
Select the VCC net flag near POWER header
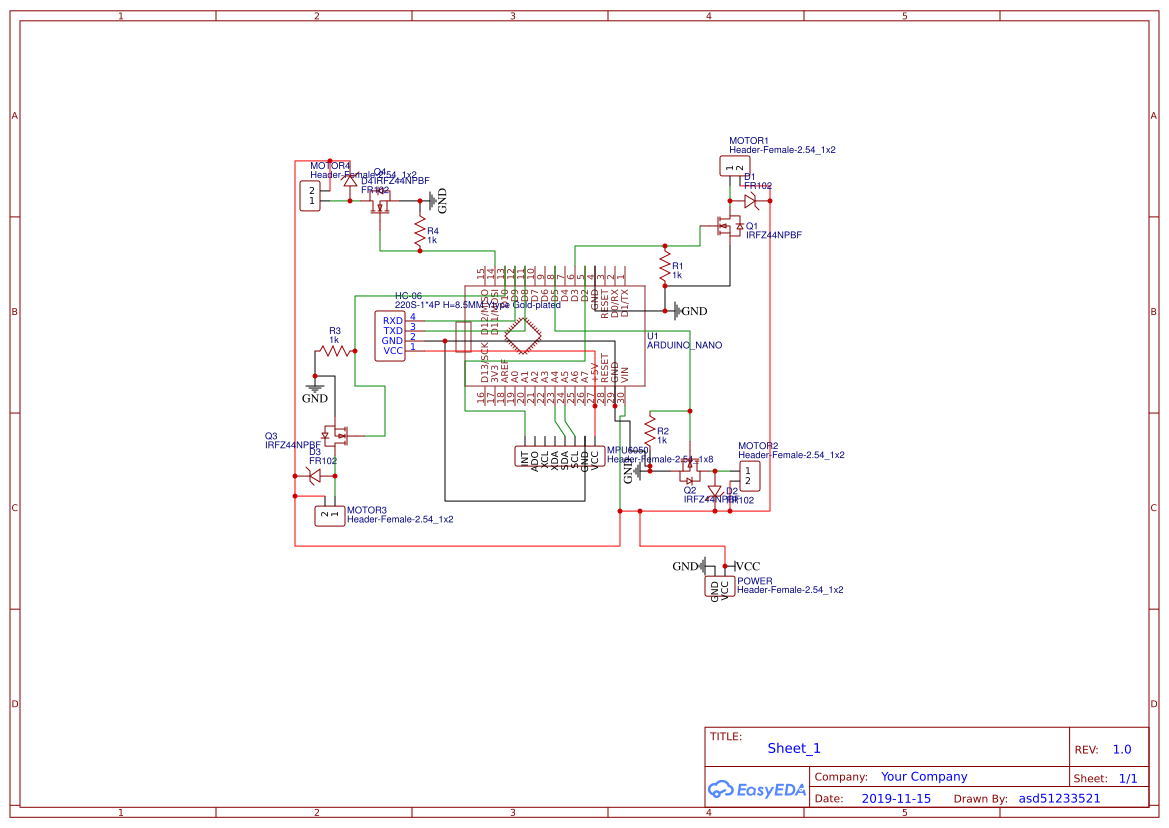tap(742, 566)
